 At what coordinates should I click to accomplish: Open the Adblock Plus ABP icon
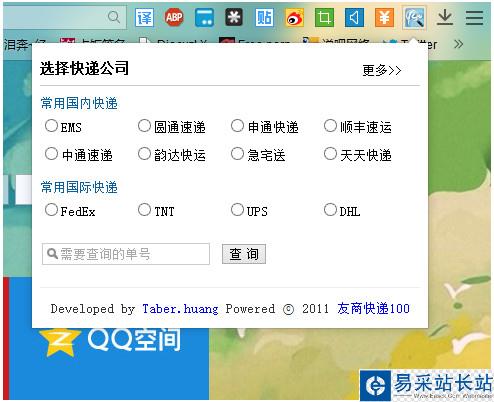[174, 17]
